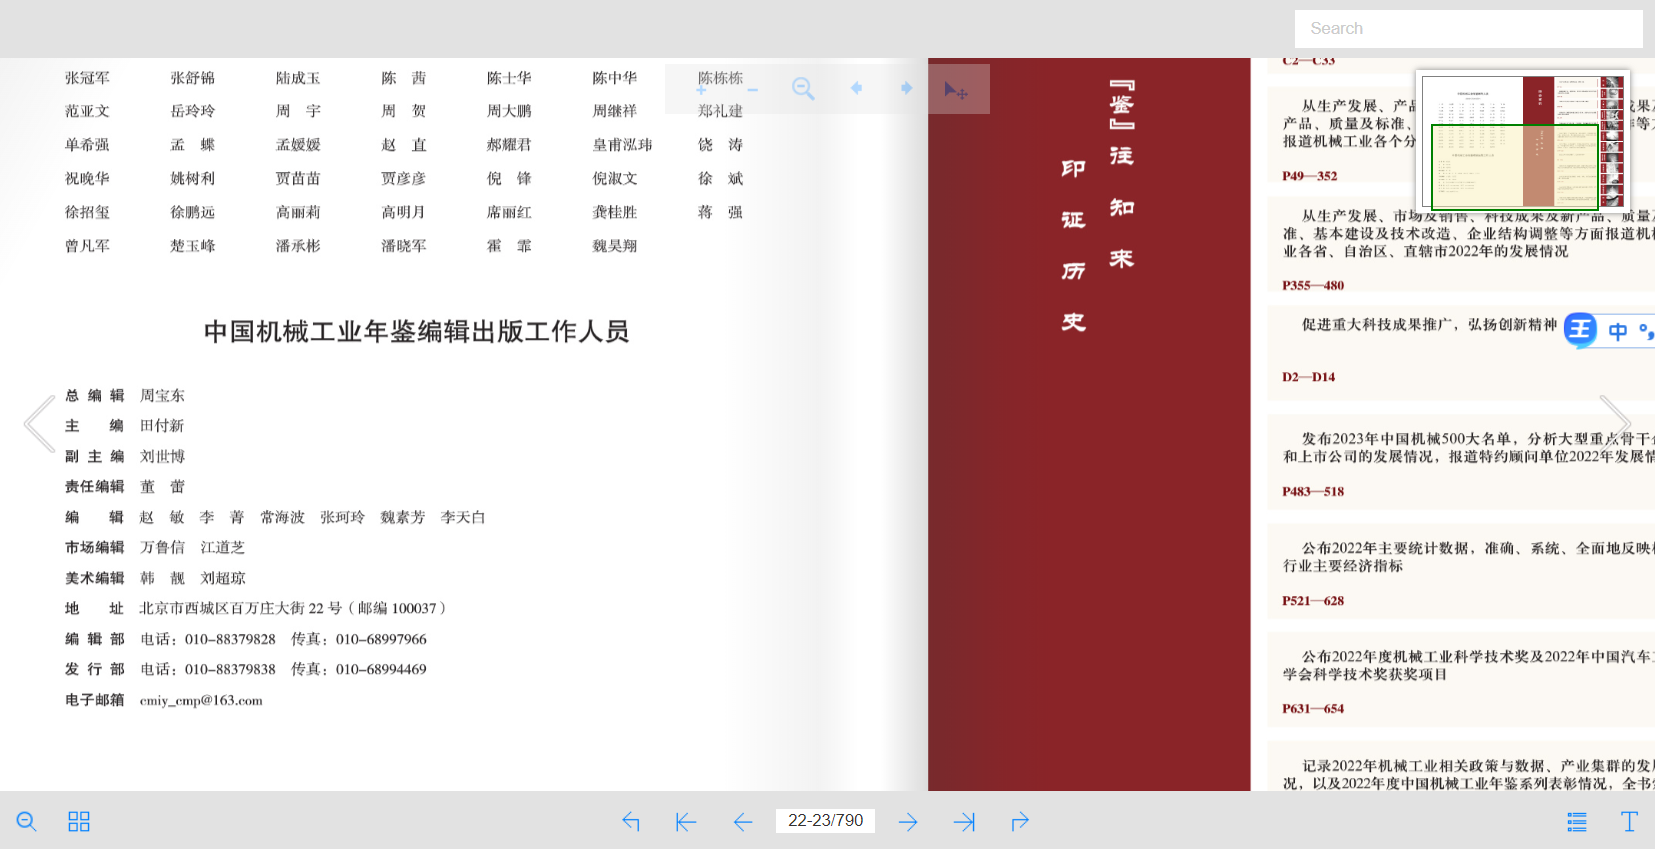1655x849 pixels.
Task: Click the vertical title 印证历史 on red page
Action: [1073, 245]
